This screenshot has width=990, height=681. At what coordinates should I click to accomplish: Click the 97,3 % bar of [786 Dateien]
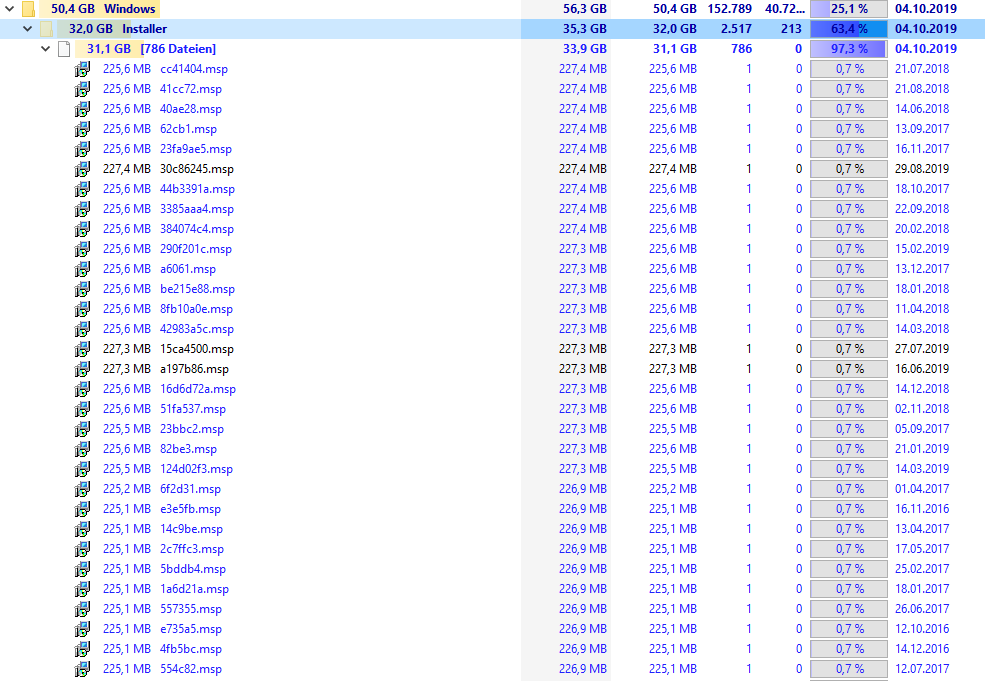pos(849,49)
